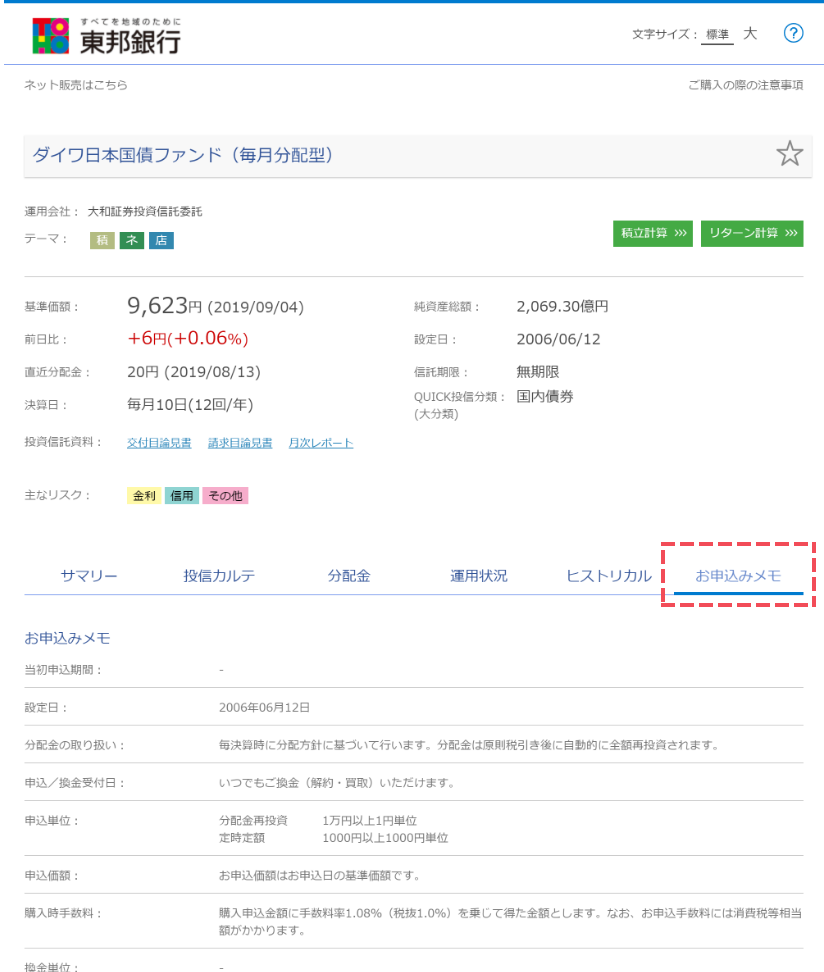Click the その他 risk badge
The width and height of the screenshot is (824, 972).
tap(225, 496)
